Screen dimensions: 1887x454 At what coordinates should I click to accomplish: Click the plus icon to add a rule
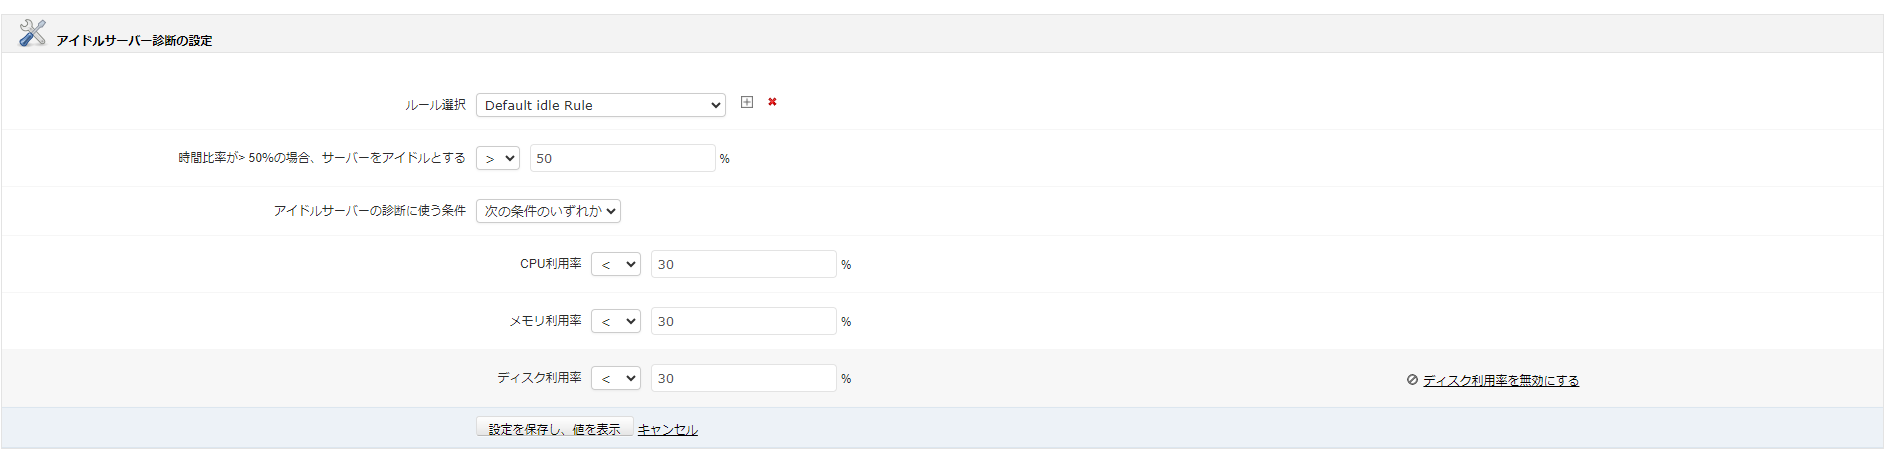pos(747,102)
